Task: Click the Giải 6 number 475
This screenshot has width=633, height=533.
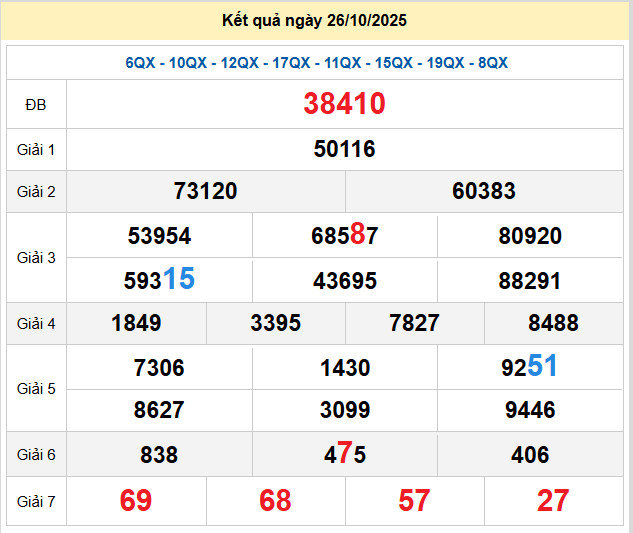Action: click(x=345, y=455)
